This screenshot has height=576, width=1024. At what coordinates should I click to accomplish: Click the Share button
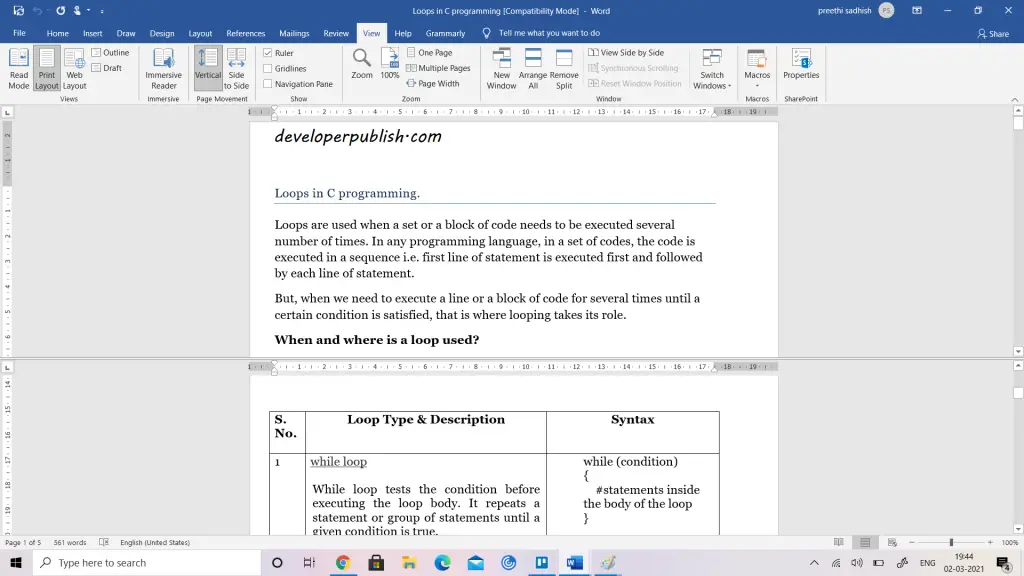pos(993,33)
